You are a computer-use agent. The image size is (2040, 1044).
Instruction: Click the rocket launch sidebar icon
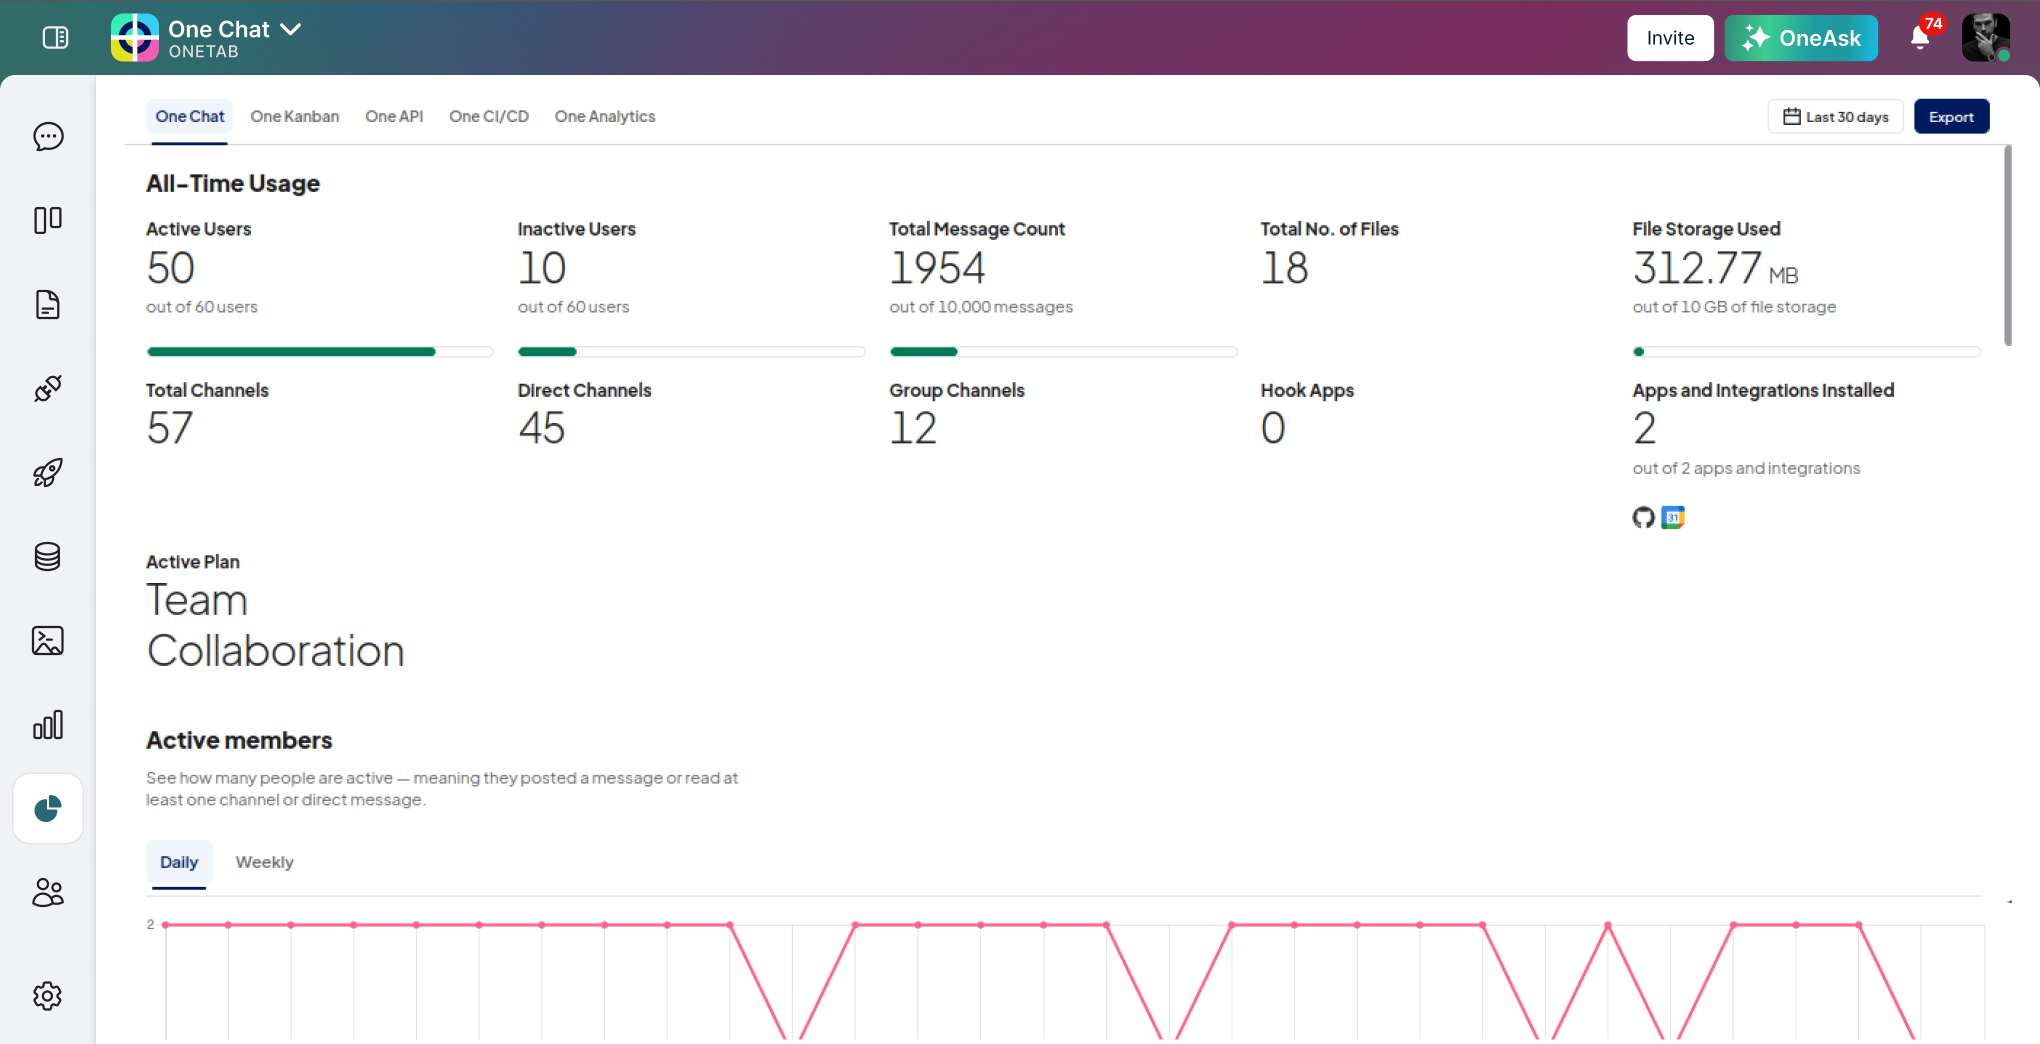48,472
